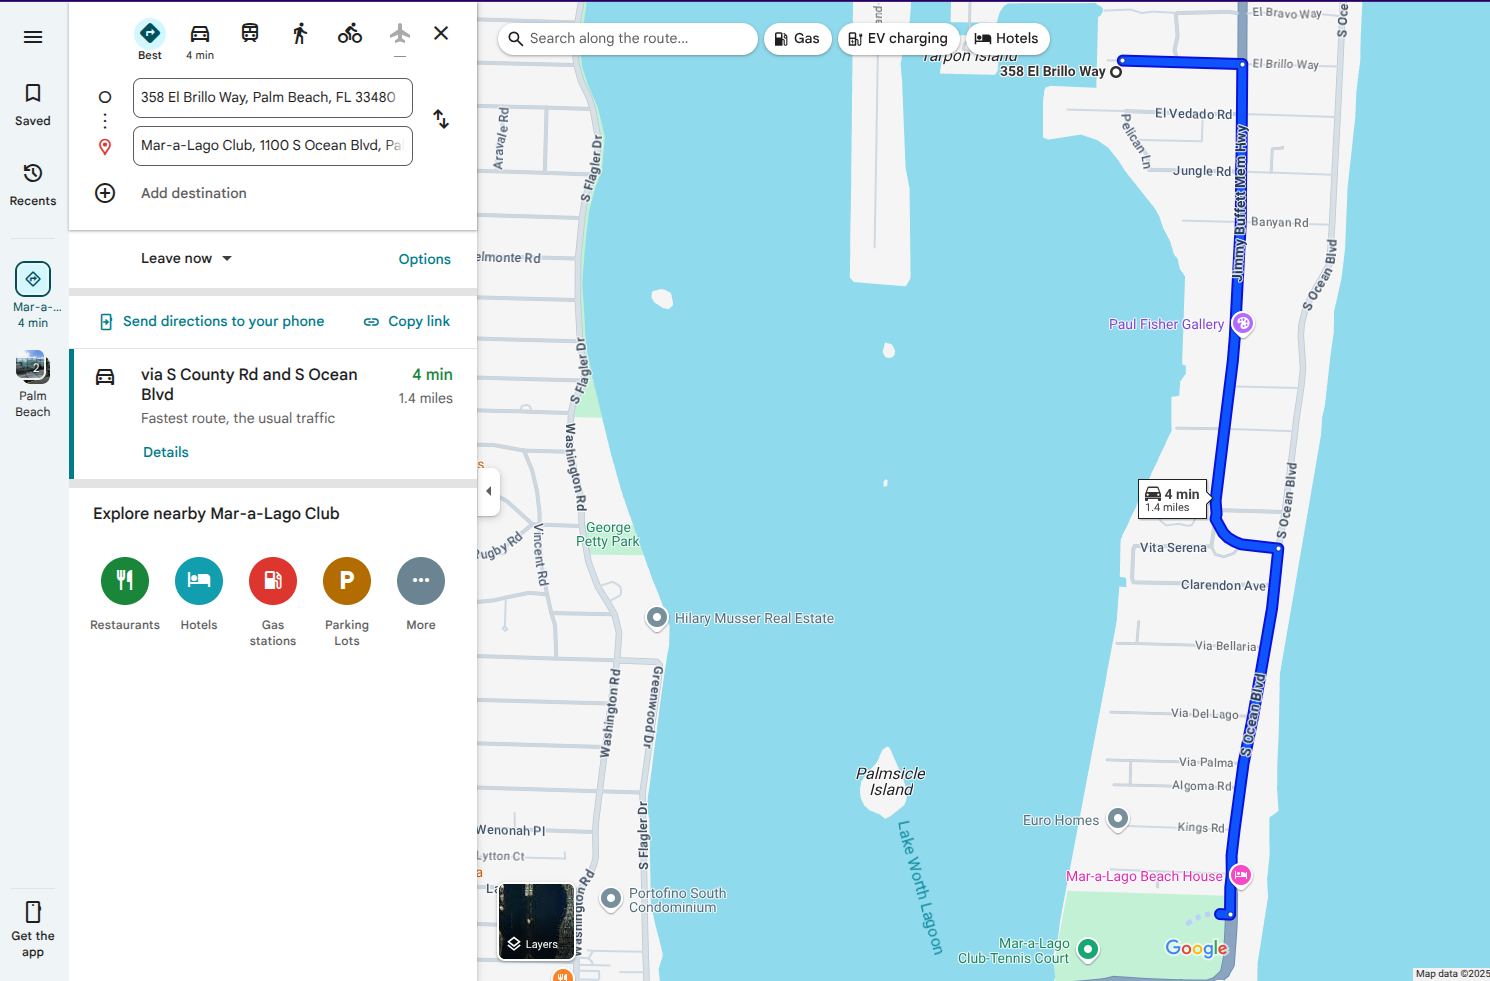This screenshot has width=1490, height=981.
Task: Filter by Hotels chip
Action: [1007, 39]
